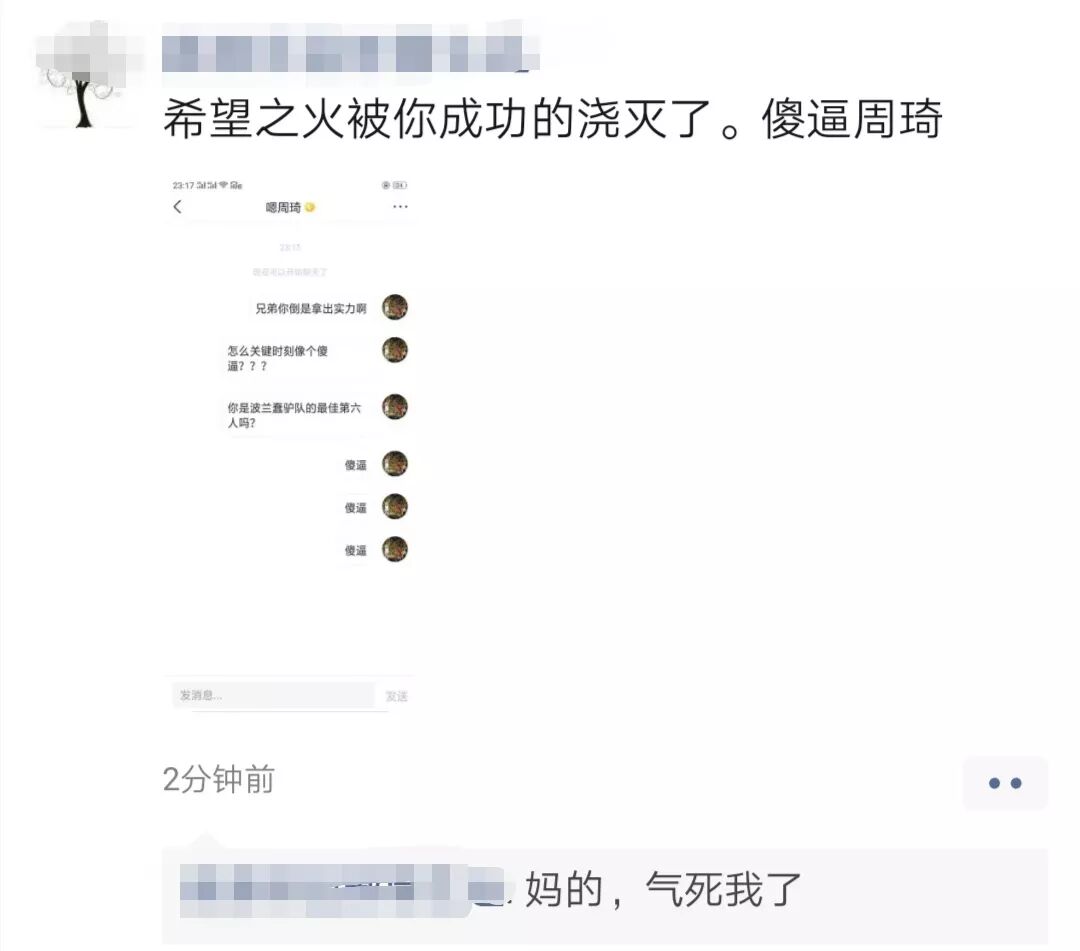The image size is (1080, 951).
Task: Open the commenter's blurred name link
Action: 342,890
